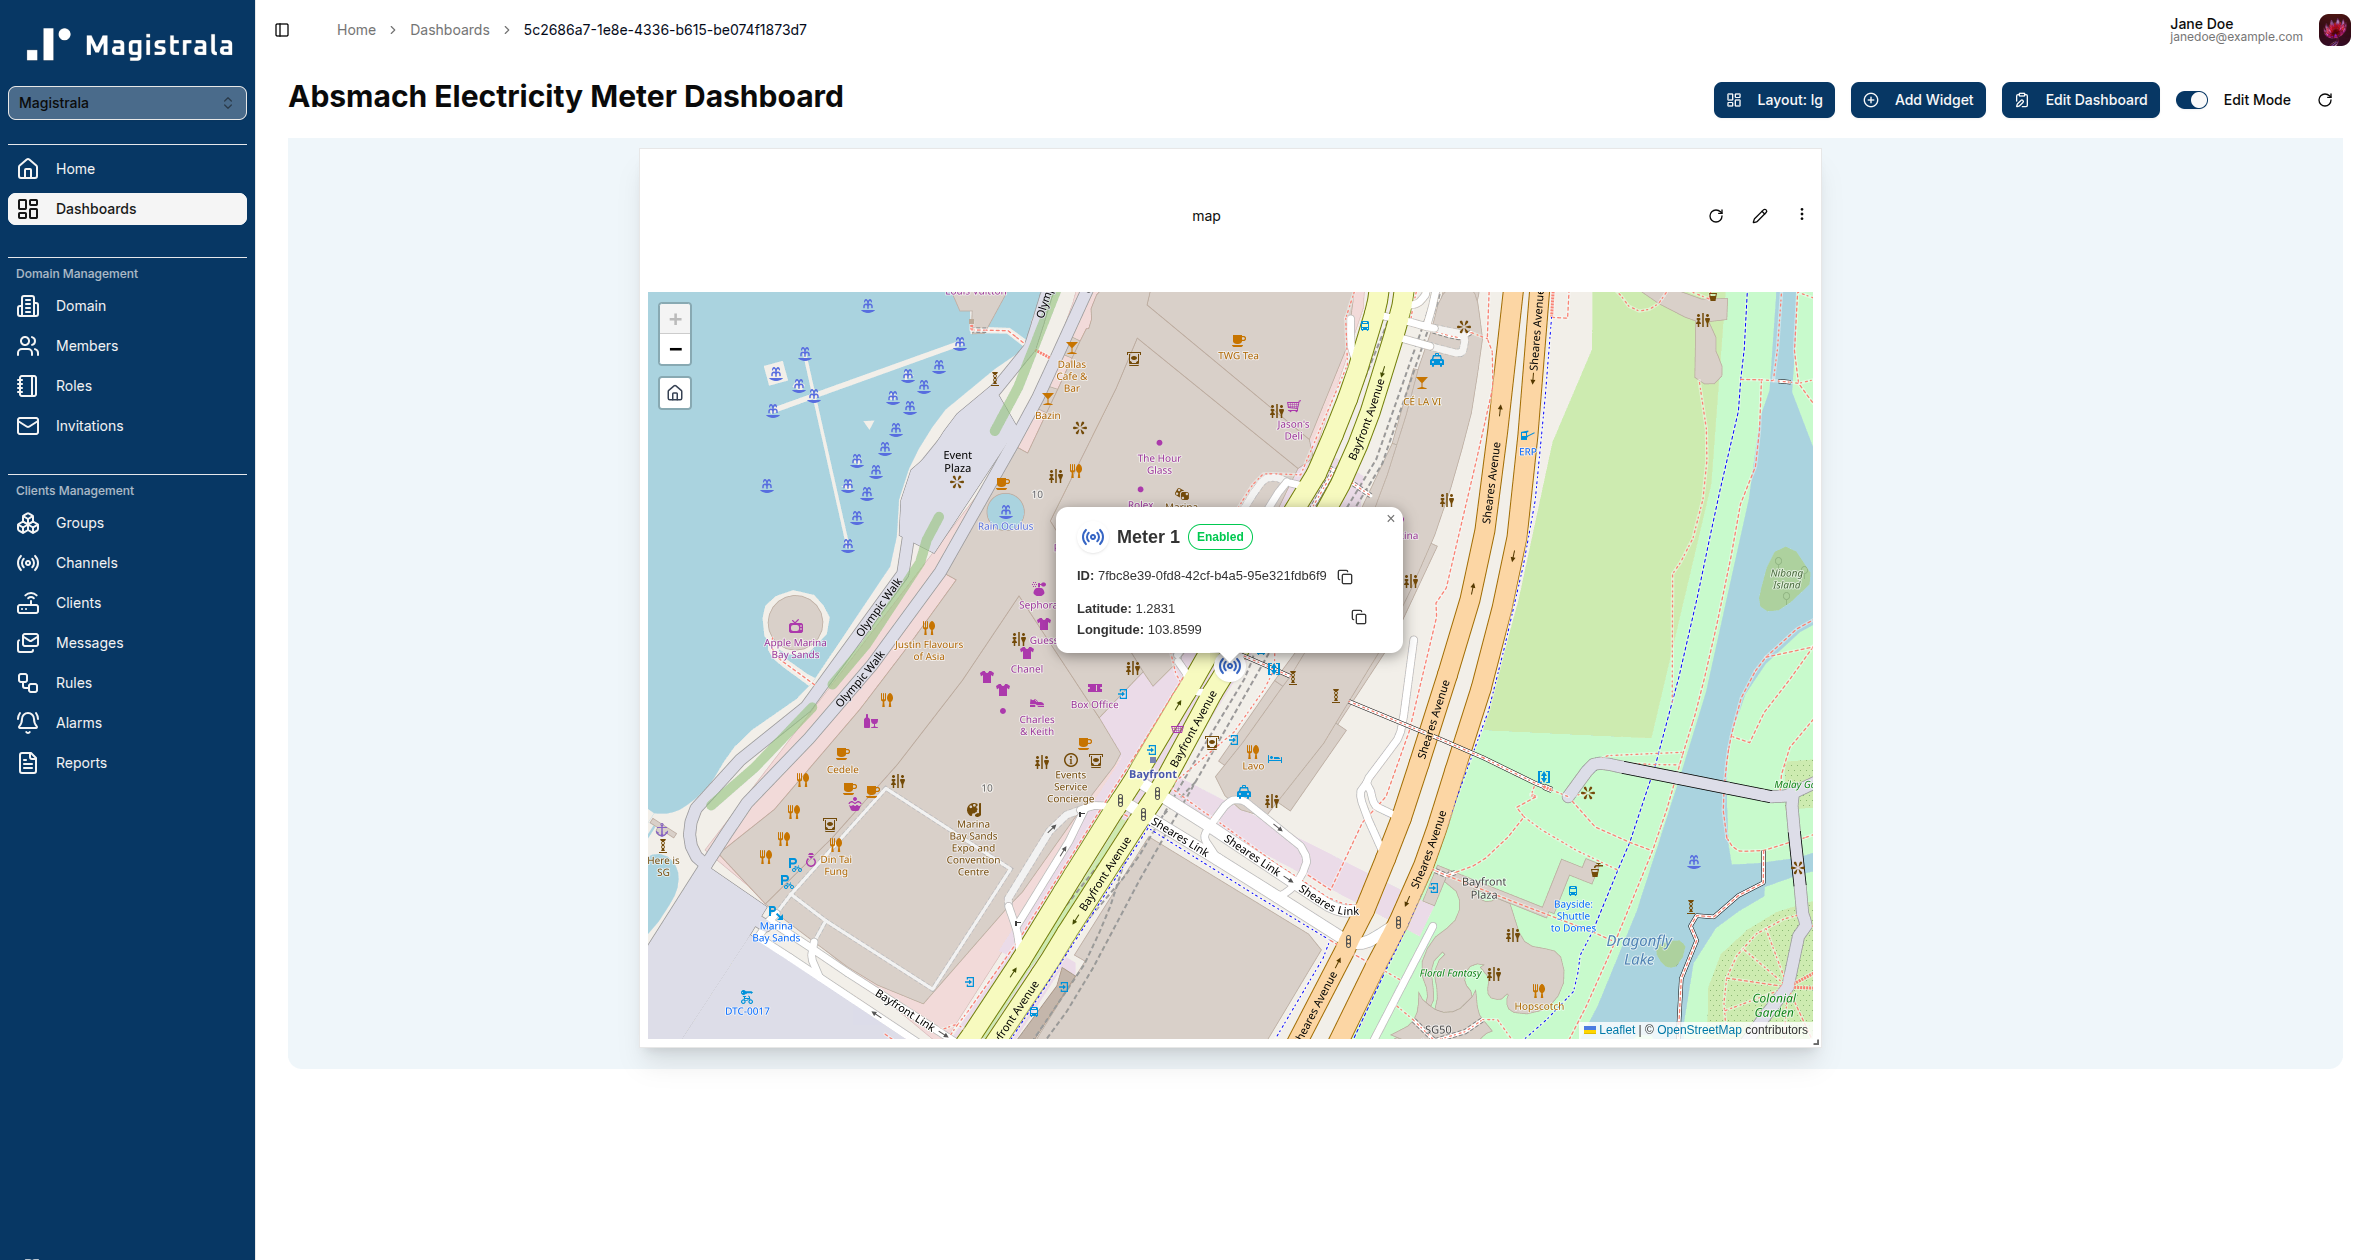Click the Add Widget button

[x=1917, y=100]
